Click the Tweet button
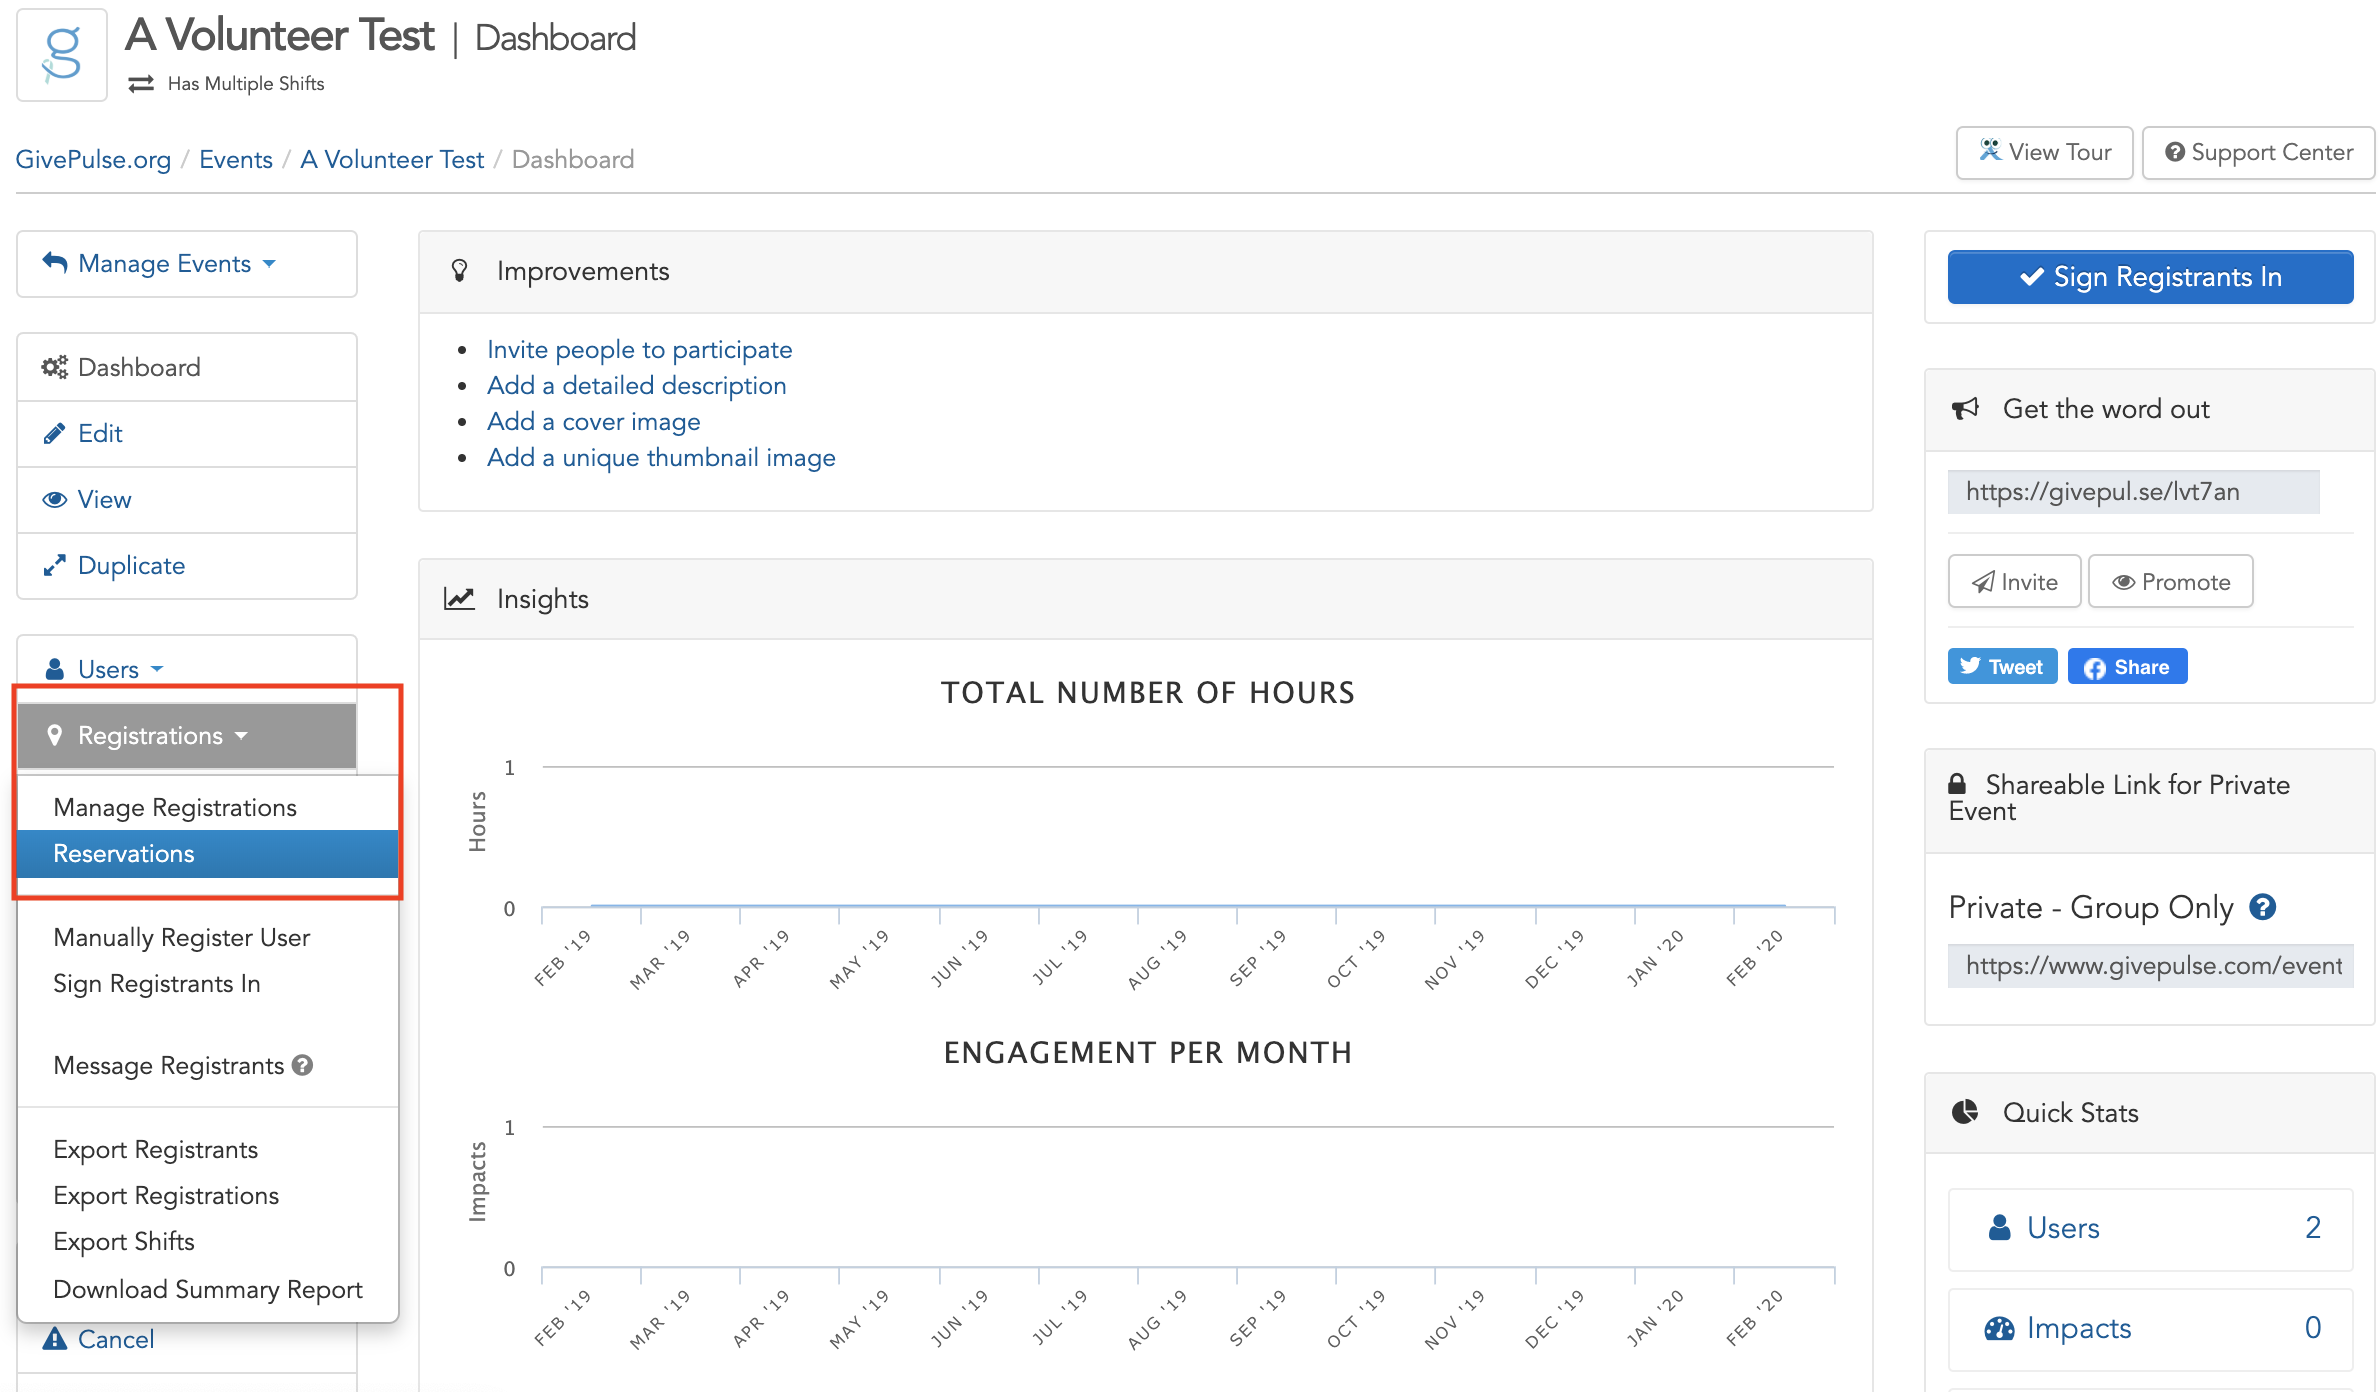Image resolution: width=2380 pixels, height=1392 pixels. 2002,667
